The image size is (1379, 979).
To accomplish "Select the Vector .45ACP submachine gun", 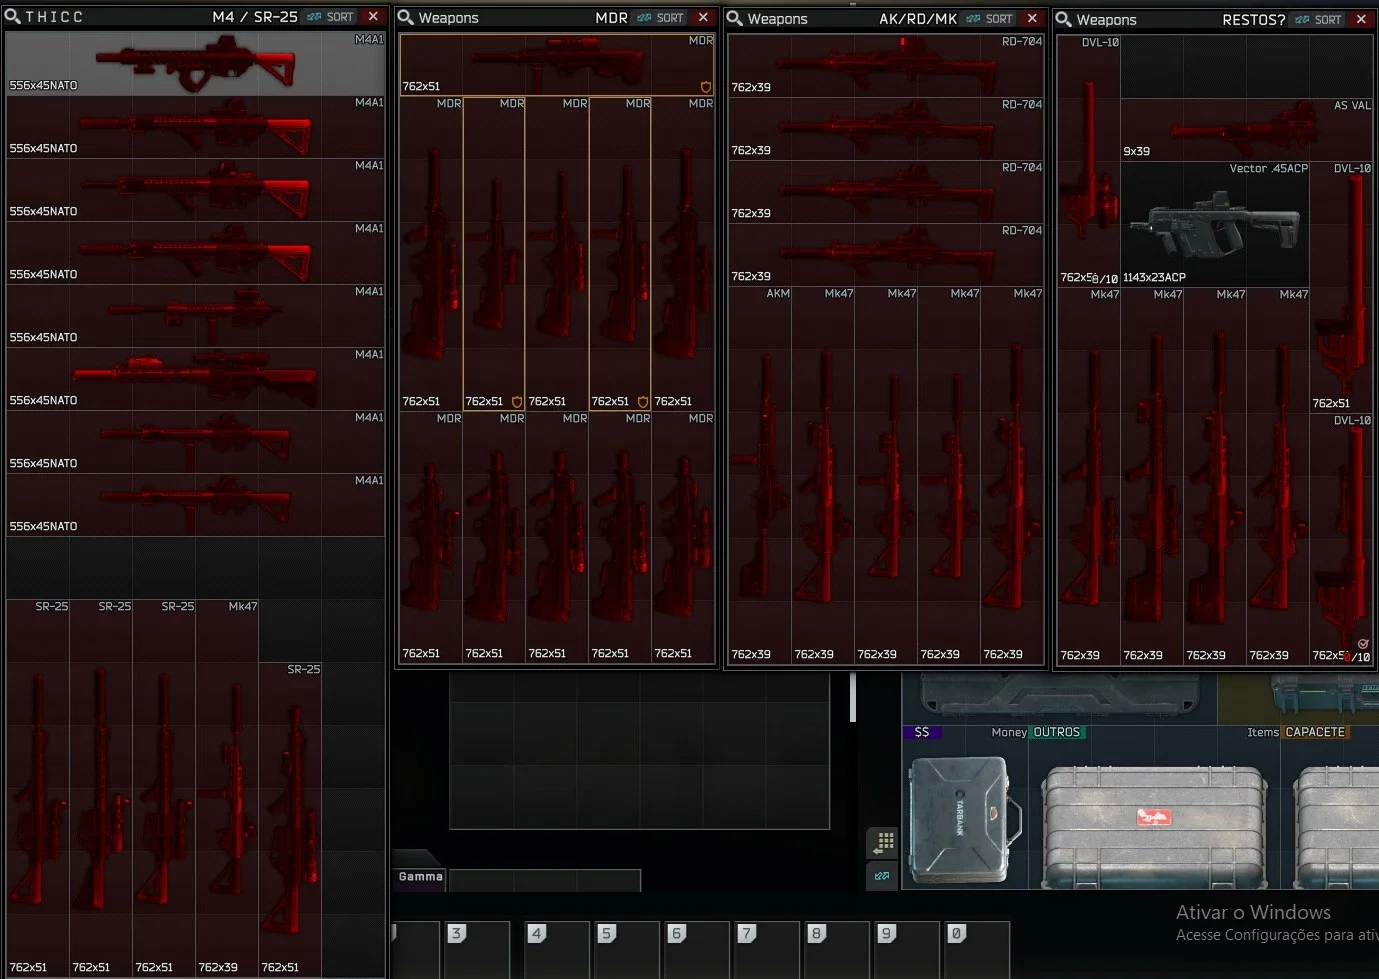I will pyautogui.click(x=1215, y=224).
